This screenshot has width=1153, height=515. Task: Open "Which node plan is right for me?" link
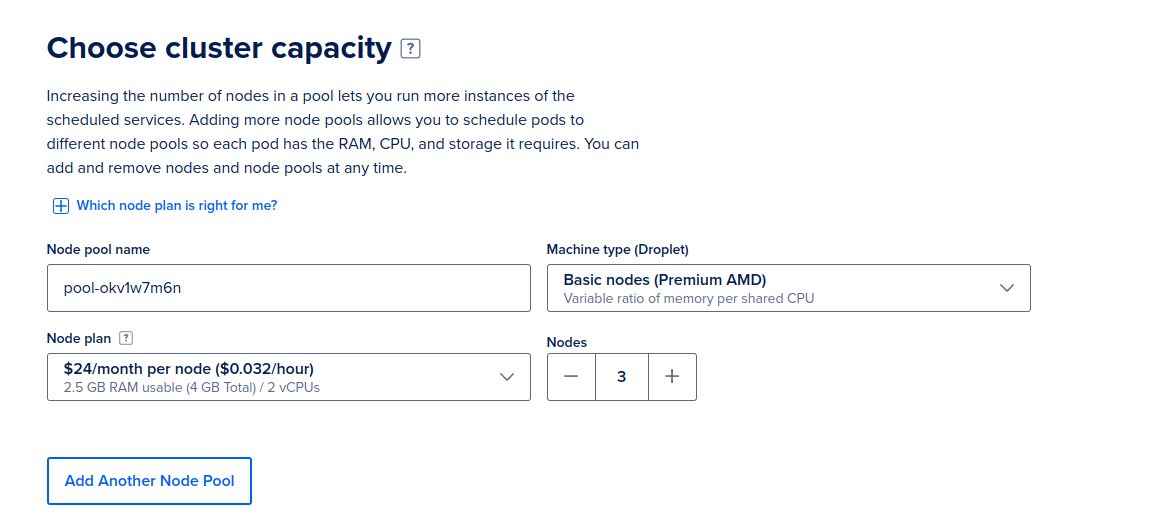point(176,205)
